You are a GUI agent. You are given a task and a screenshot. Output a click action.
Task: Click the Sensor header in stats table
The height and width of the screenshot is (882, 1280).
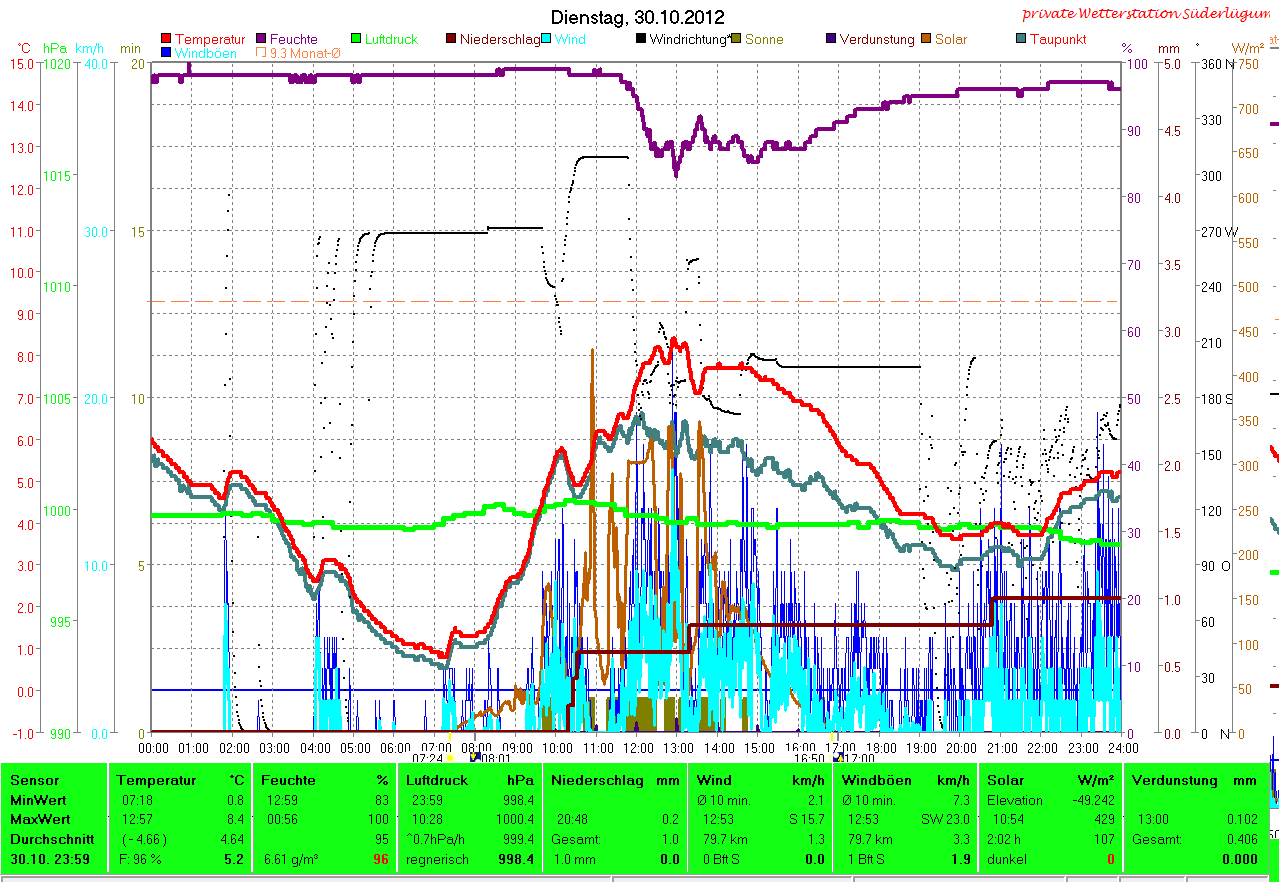[x=35, y=780]
